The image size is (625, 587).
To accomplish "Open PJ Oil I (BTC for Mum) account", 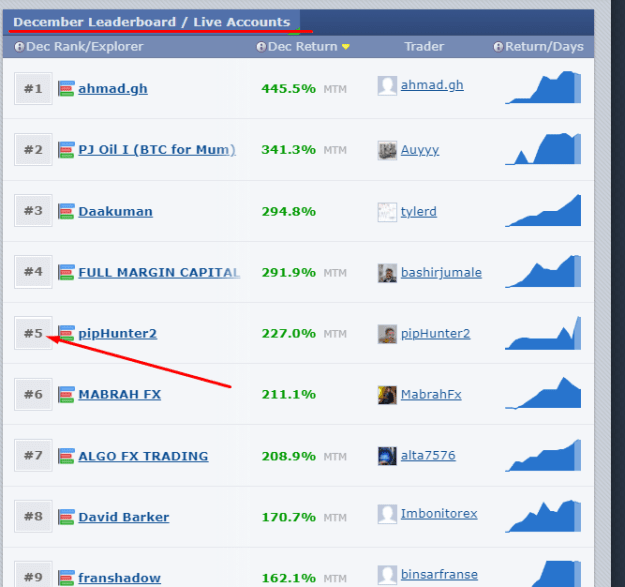I will point(157,149).
